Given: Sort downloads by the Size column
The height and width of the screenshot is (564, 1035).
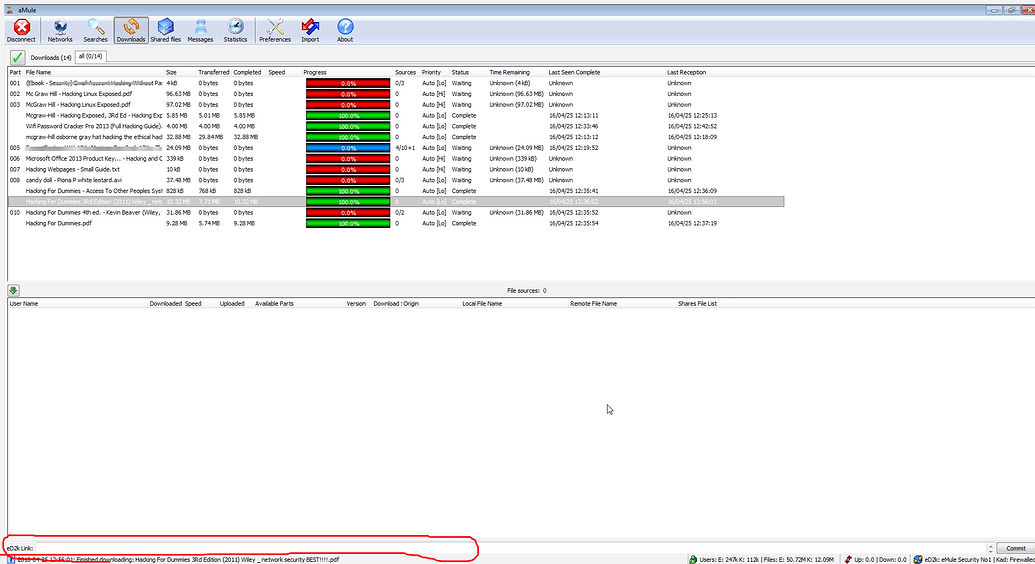Looking at the screenshot, I should click(x=171, y=72).
